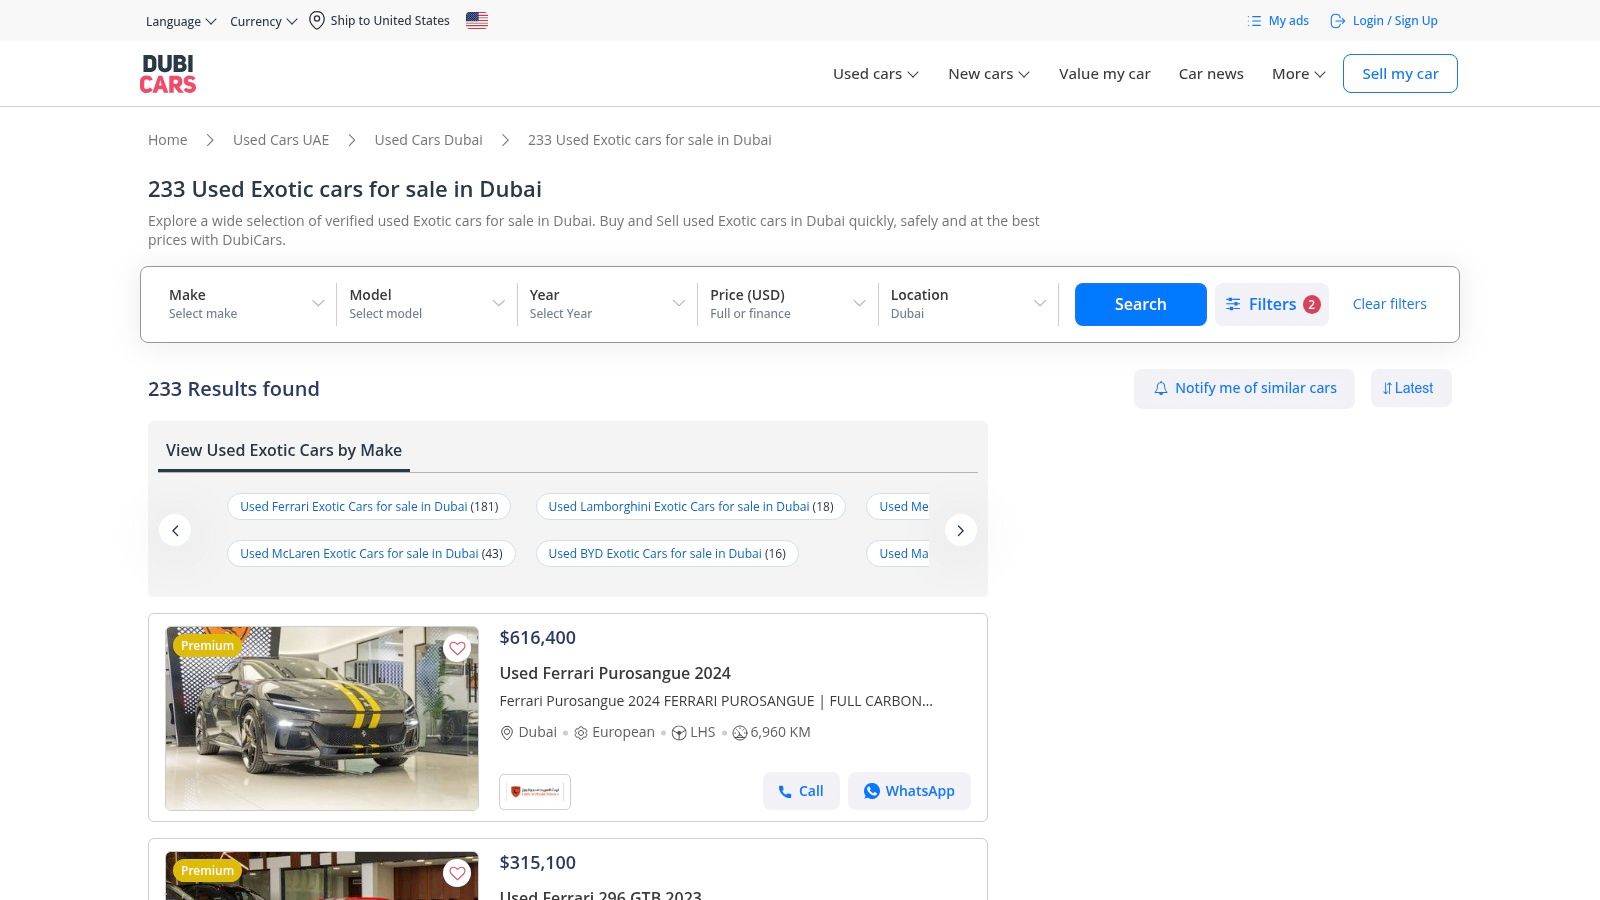This screenshot has width=1600, height=900.
Task: Open the Make selector
Action: (x=247, y=304)
